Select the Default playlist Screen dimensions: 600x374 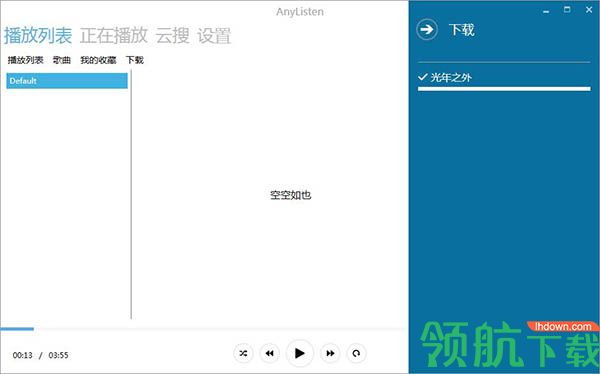coord(67,81)
